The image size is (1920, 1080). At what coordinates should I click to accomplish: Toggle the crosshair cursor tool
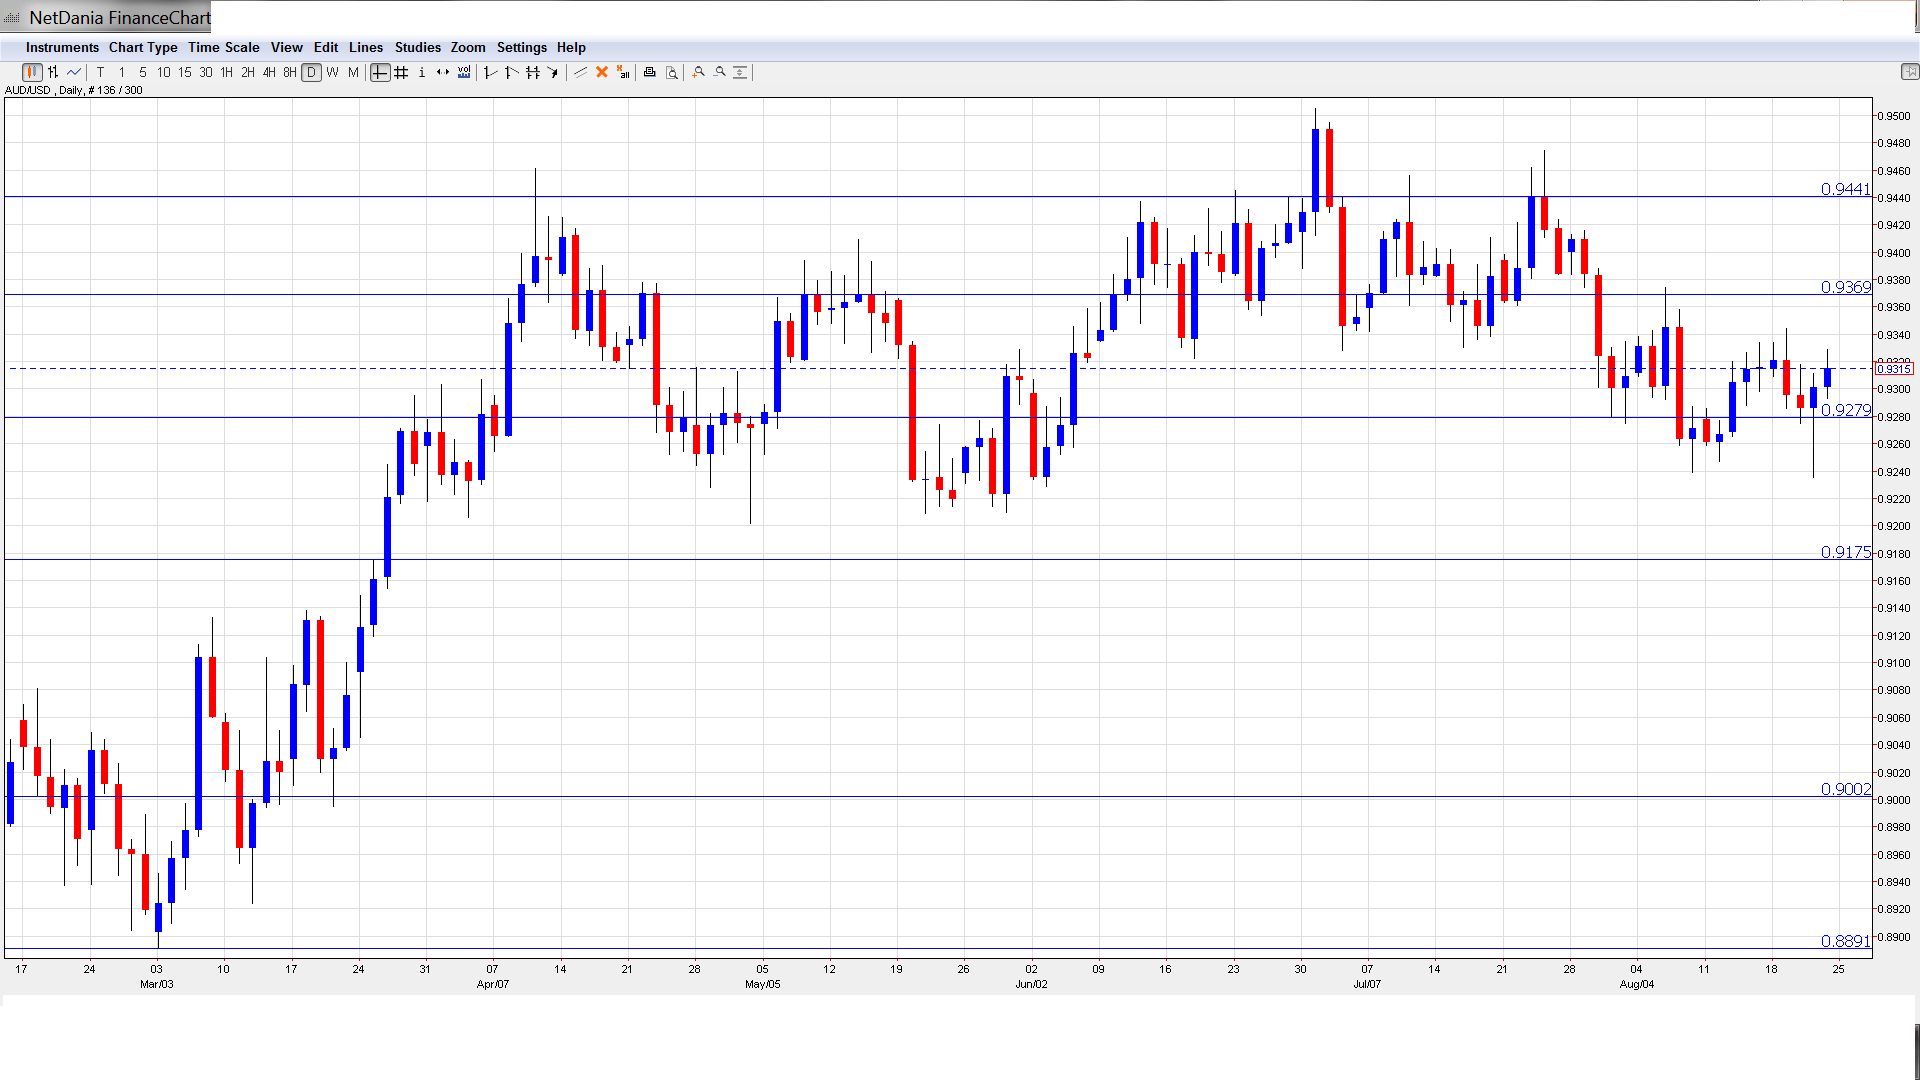[380, 72]
